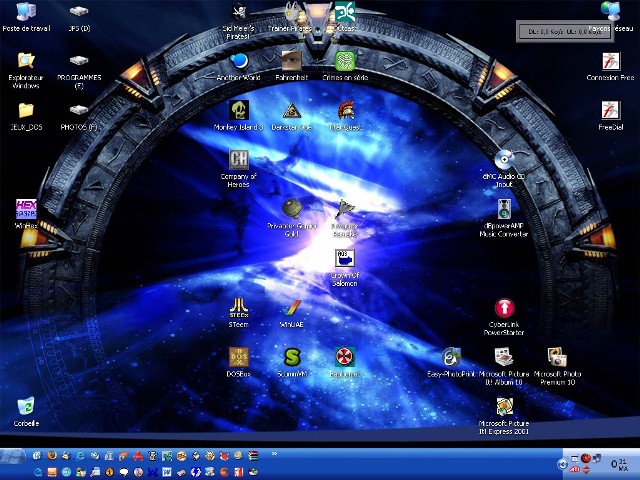Image resolution: width=640 pixels, height=480 pixels.
Task: Click the taskbar clock
Action: pos(619,464)
